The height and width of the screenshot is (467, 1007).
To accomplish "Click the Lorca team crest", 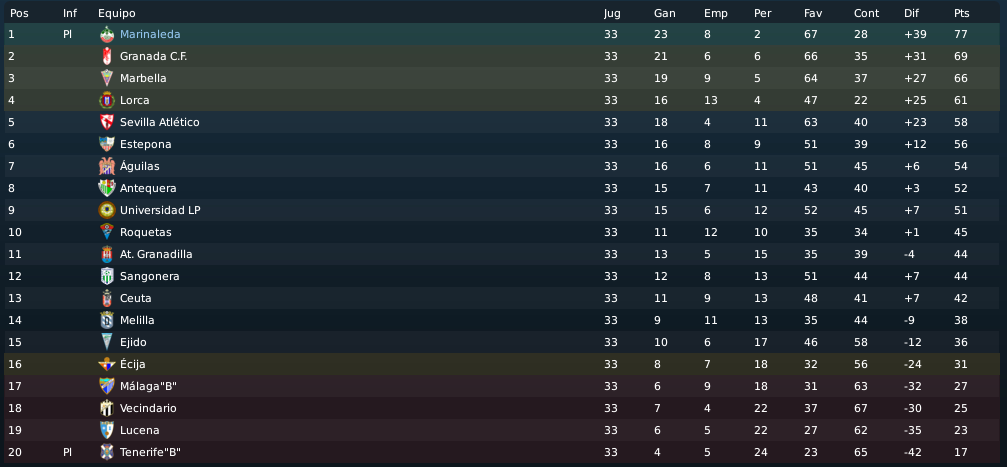I will pos(107,100).
